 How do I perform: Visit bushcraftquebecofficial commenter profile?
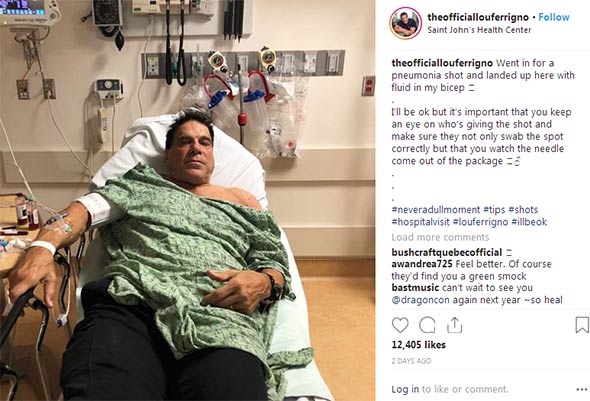tap(447, 252)
